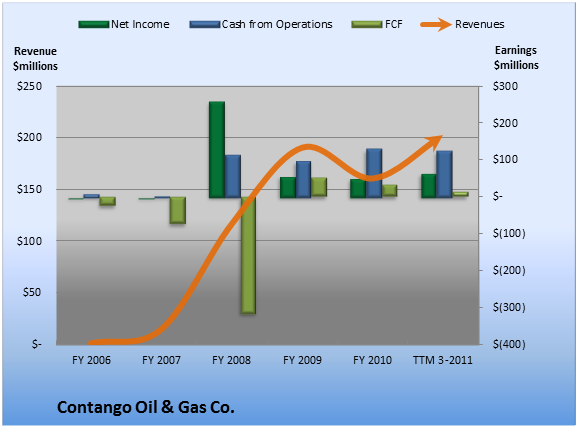Screen dimensions: 577x427
Task: Click the FY 2009 axis label
Action: [302, 360]
